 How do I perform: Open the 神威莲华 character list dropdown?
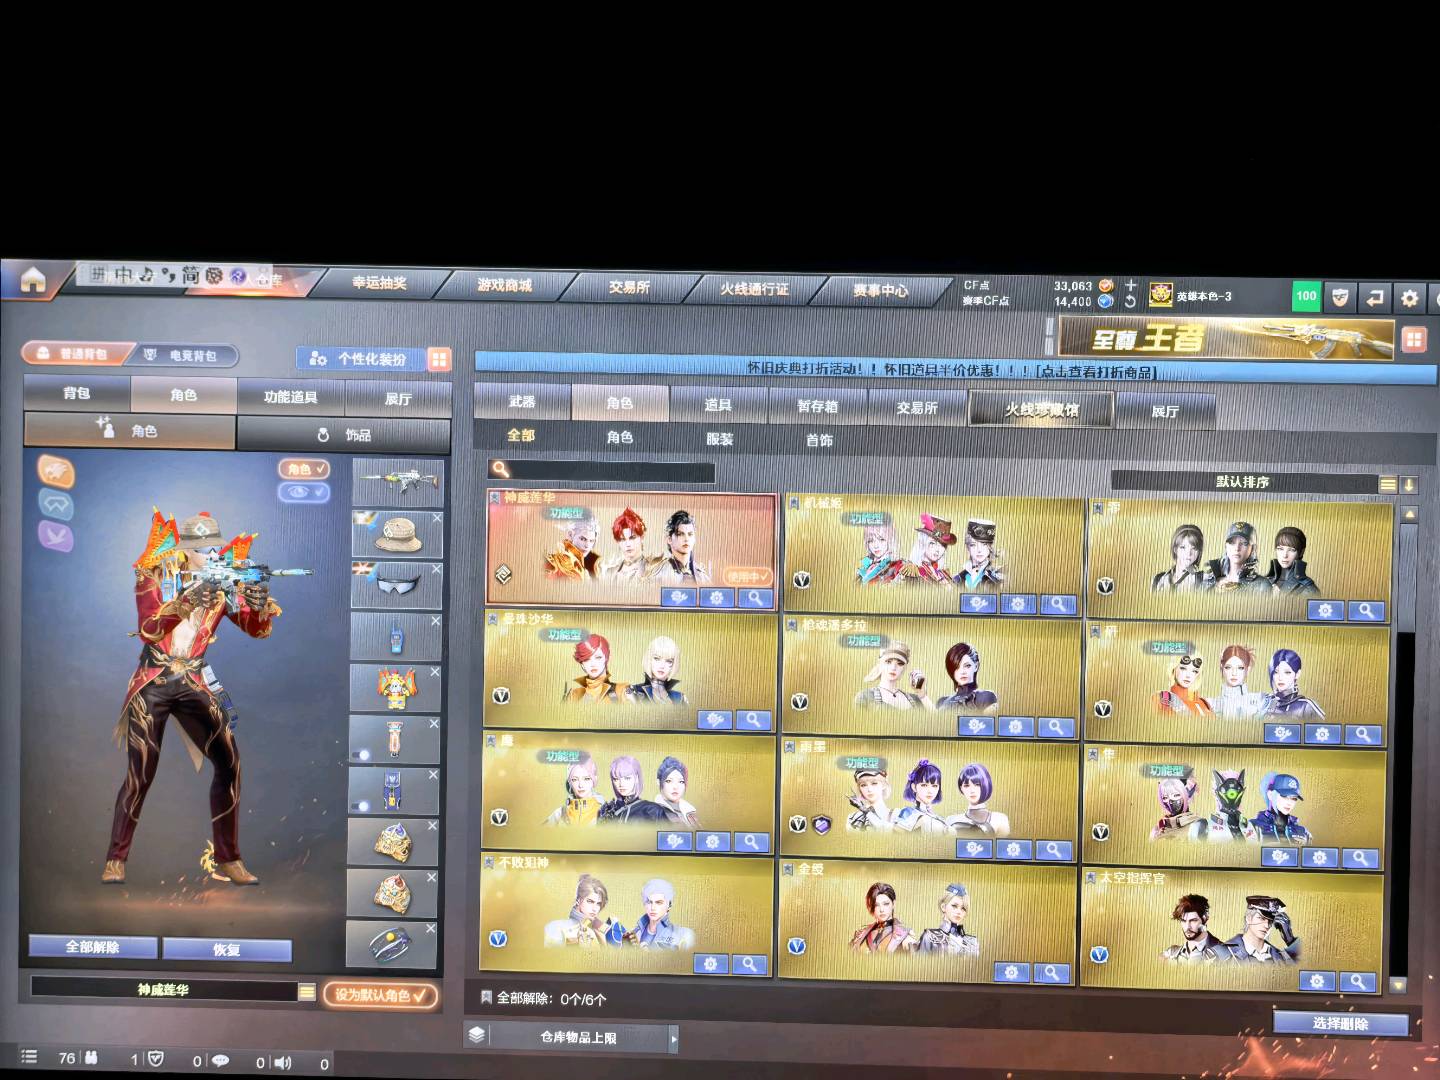307,992
